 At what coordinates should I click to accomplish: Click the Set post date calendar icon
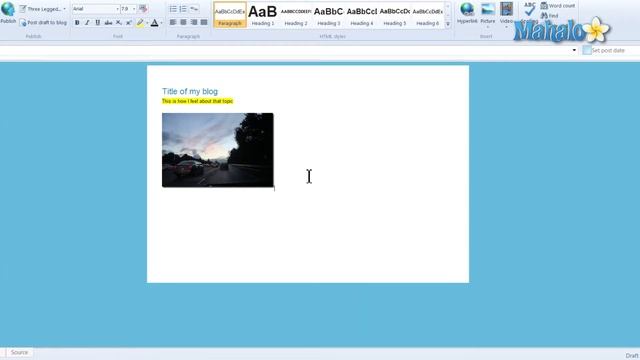coord(587,50)
